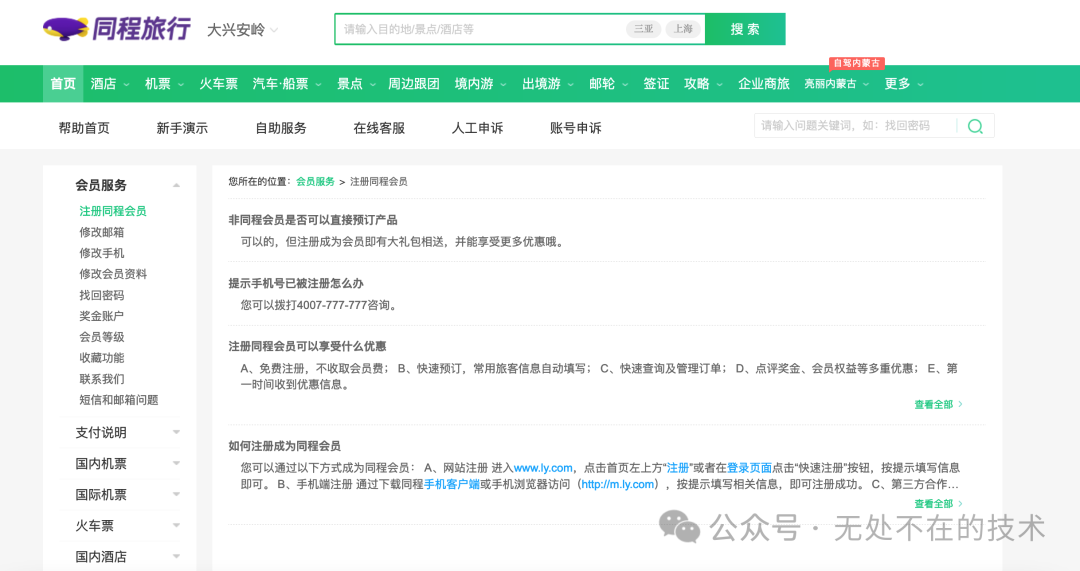Viewport: 1080px width, 571px height.
Task: Click the help keyword search field
Action: (855, 125)
